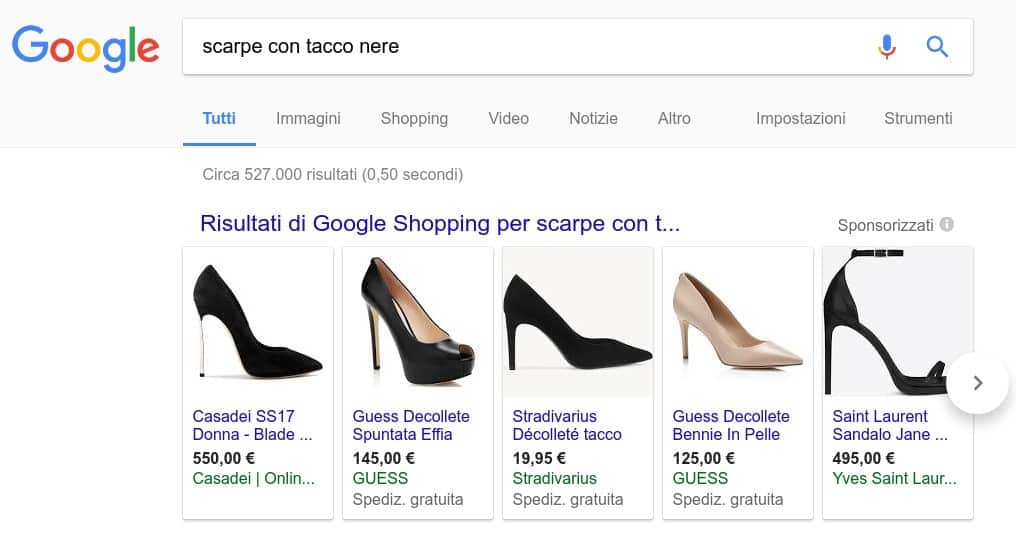Click the 495,00 € price
Image resolution: width=1016 pixels, height=542 pixels.
tap(864, 458)
